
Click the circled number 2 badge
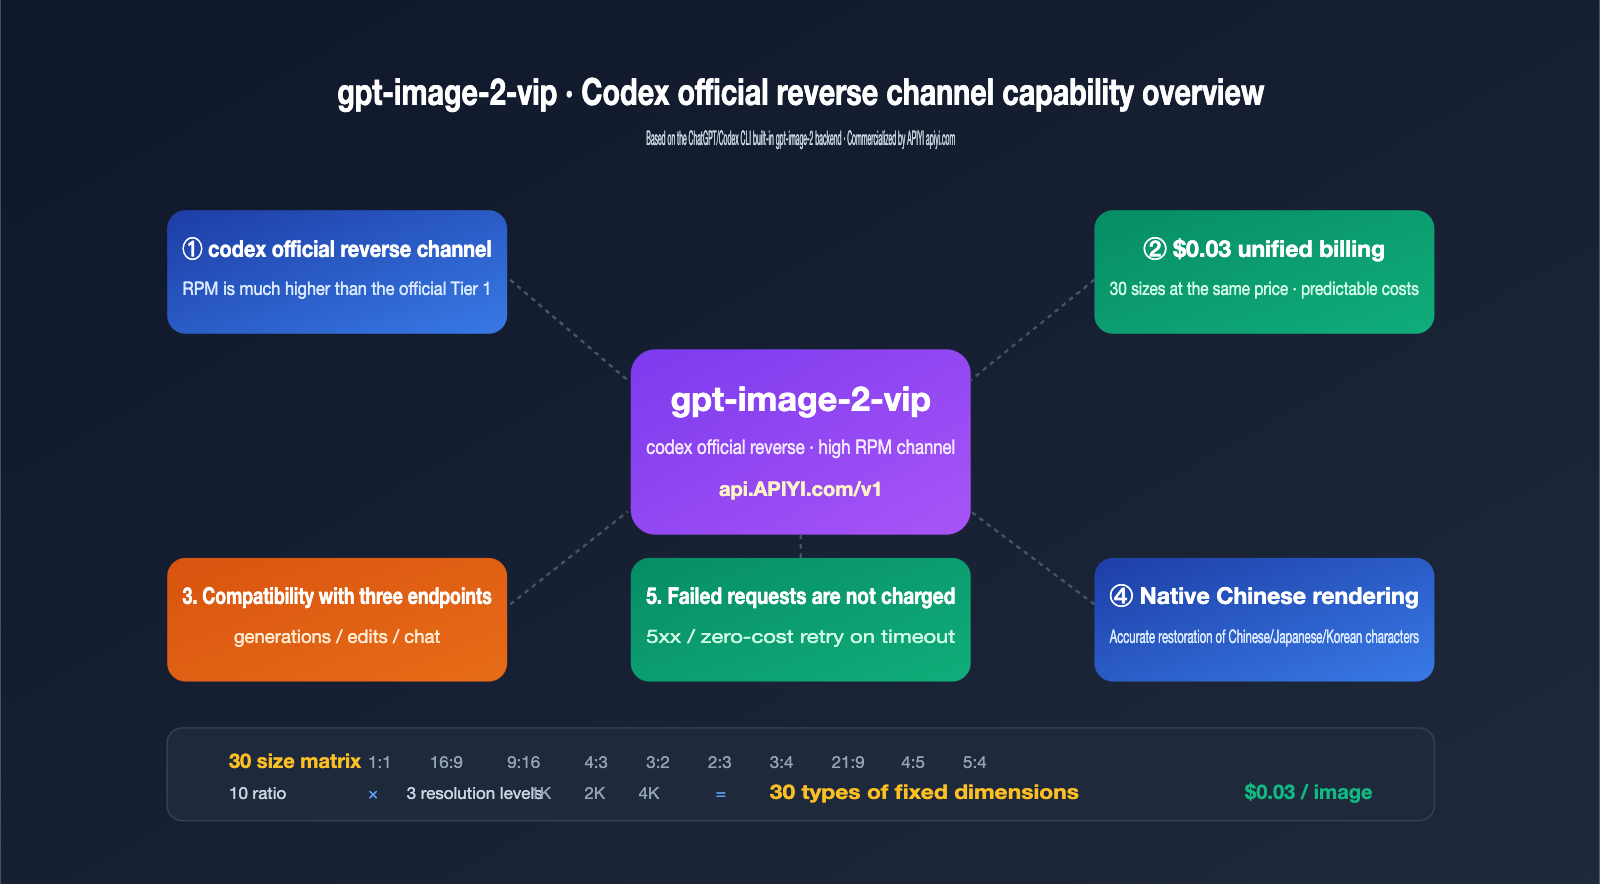coord(1155,249)
